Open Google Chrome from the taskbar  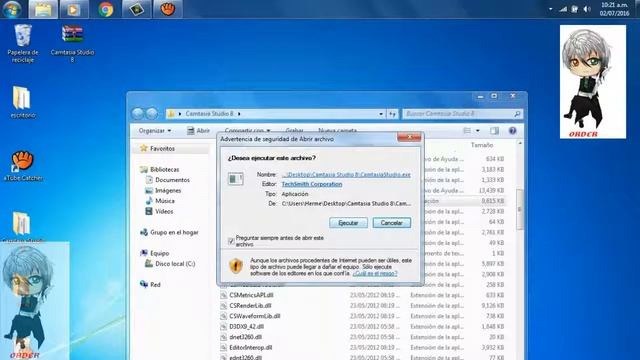[x=105, y=9]
